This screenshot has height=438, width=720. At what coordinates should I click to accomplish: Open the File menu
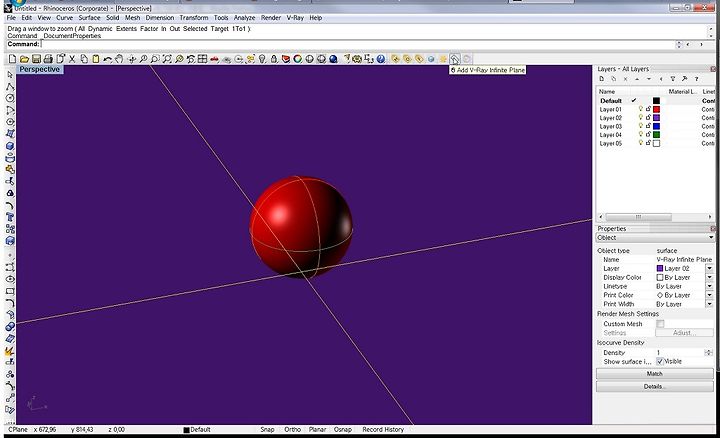point(11,17)
